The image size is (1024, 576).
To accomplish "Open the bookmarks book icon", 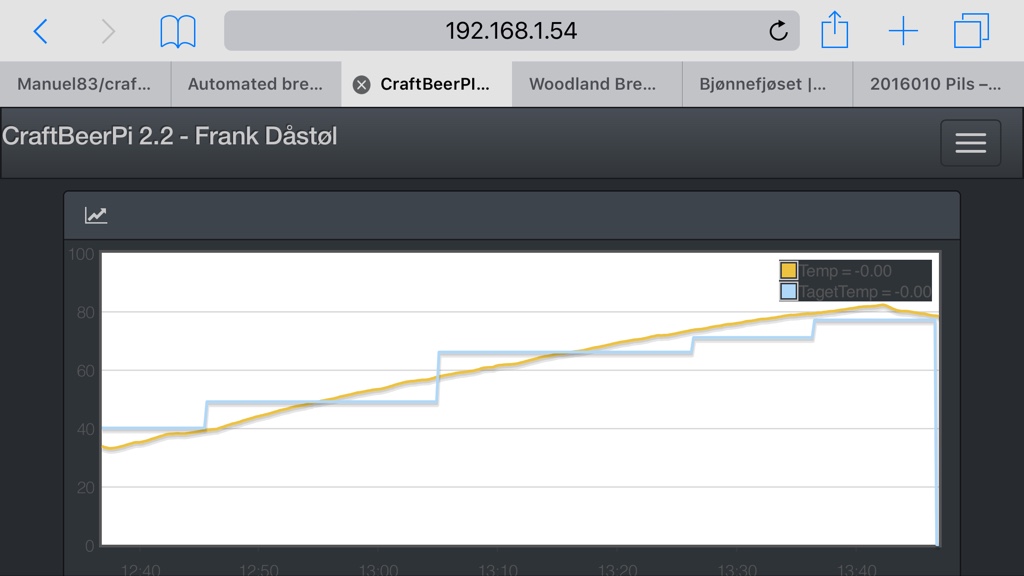I will pos(178,32).
